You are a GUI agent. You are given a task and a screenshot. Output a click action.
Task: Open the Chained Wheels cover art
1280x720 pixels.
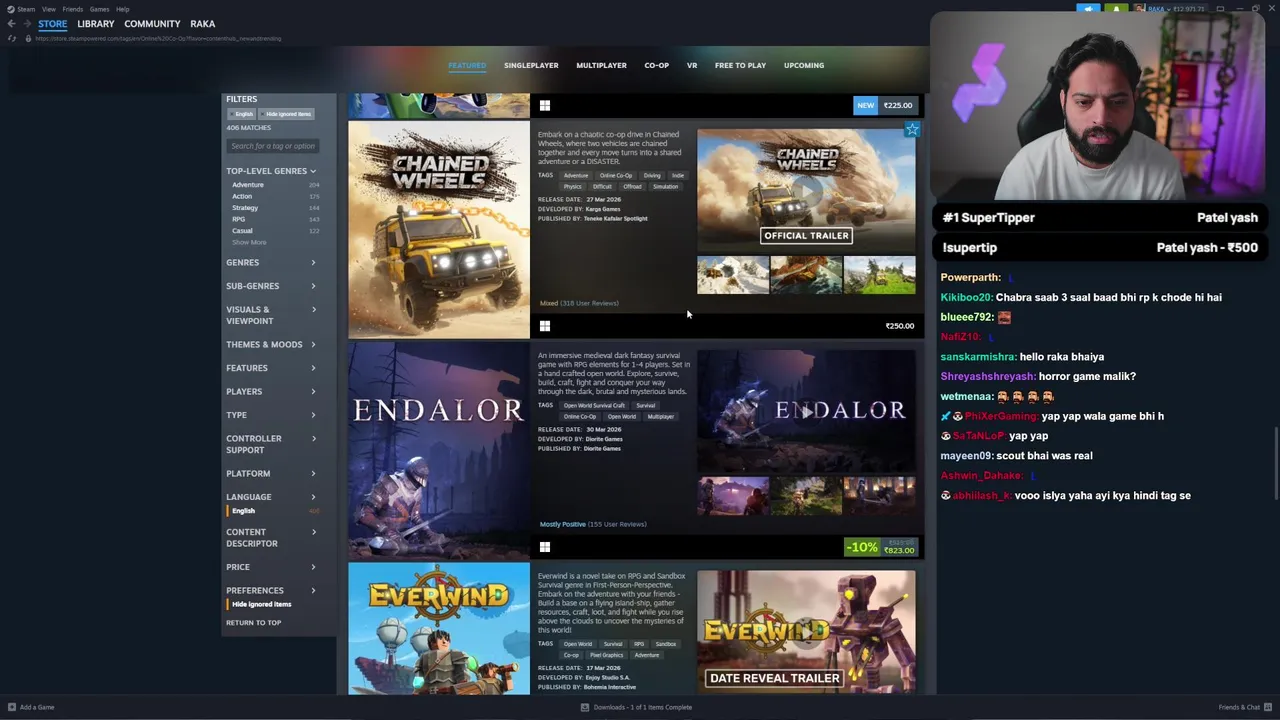tap(439, 230)
